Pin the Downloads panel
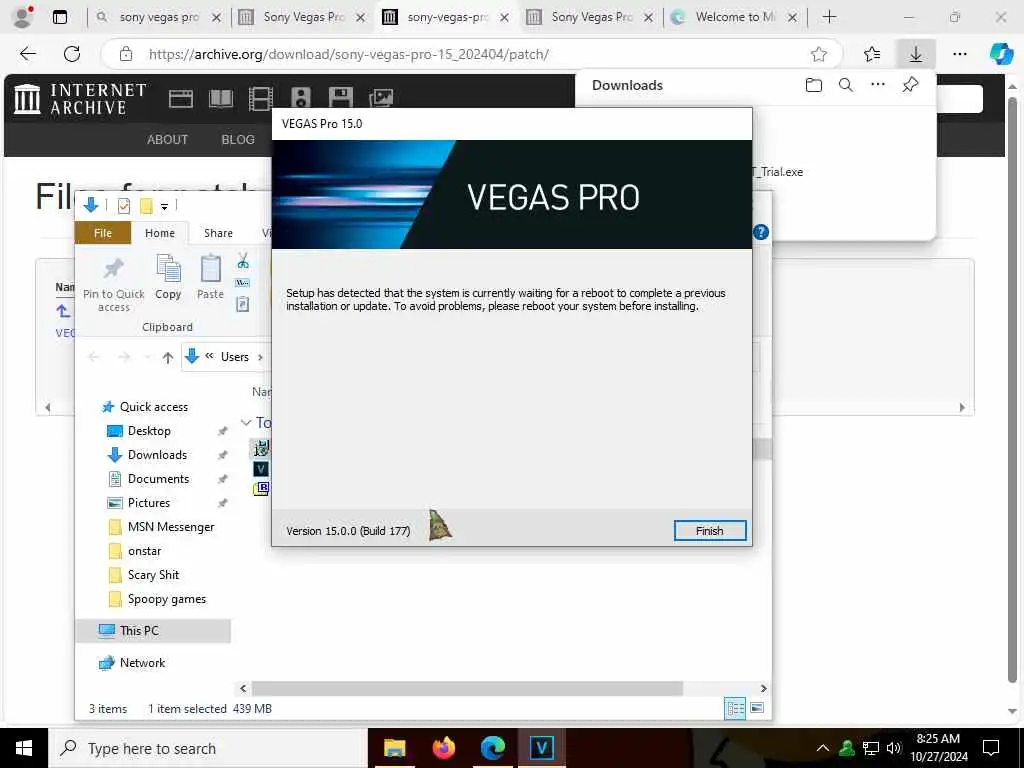The height and width of the screenshot is (768, 1024). (910, 85)
